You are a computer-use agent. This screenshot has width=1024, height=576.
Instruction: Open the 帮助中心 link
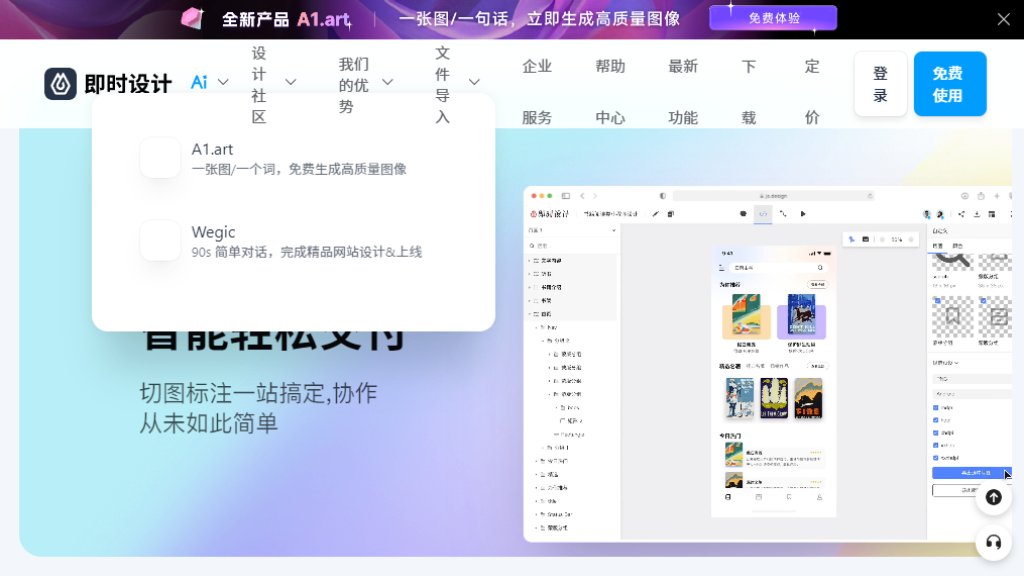click(x=610, y=91)
